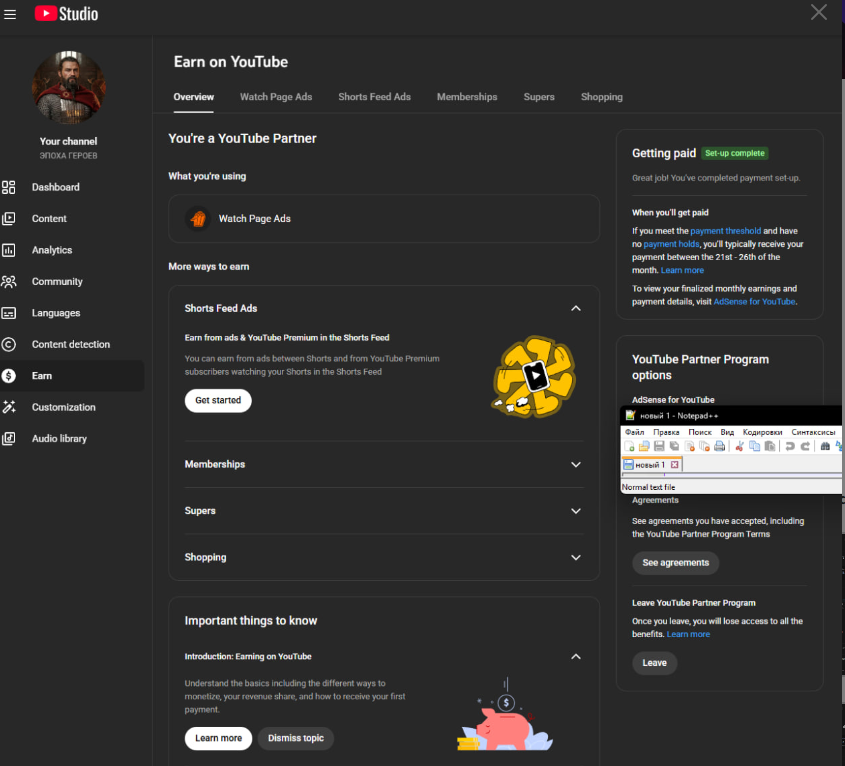Close the новый 1 tab in Notepad++
The image size is (845, 766).
point(674,465)
